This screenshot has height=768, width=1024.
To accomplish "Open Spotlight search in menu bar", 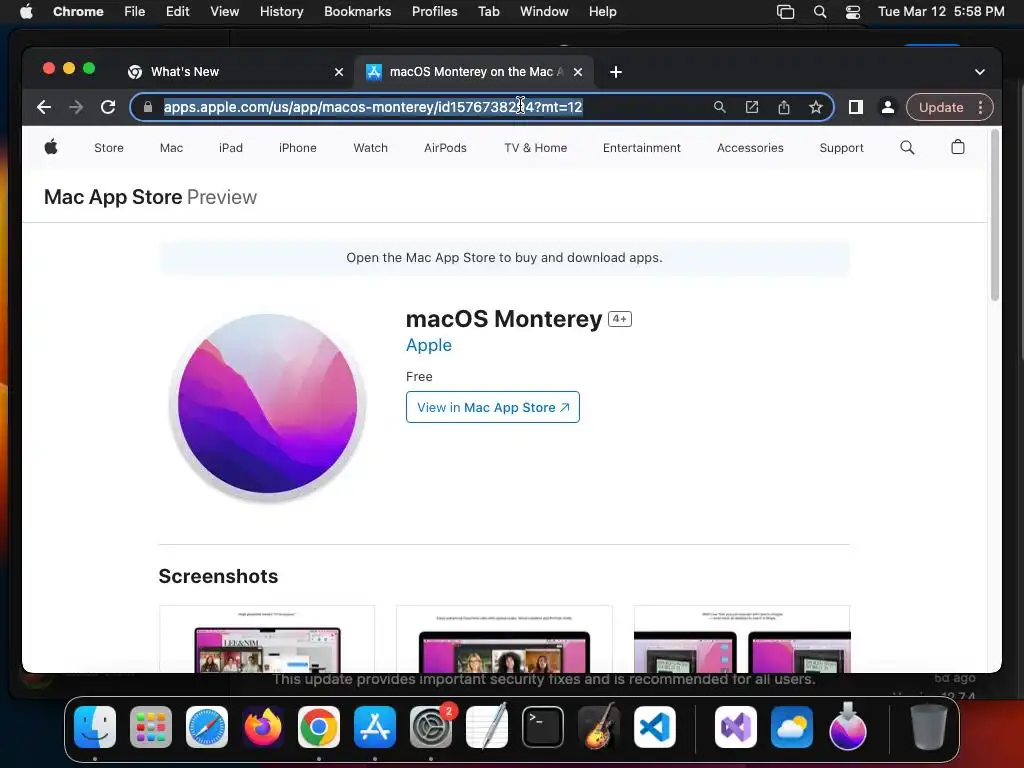I will point(820,12).
